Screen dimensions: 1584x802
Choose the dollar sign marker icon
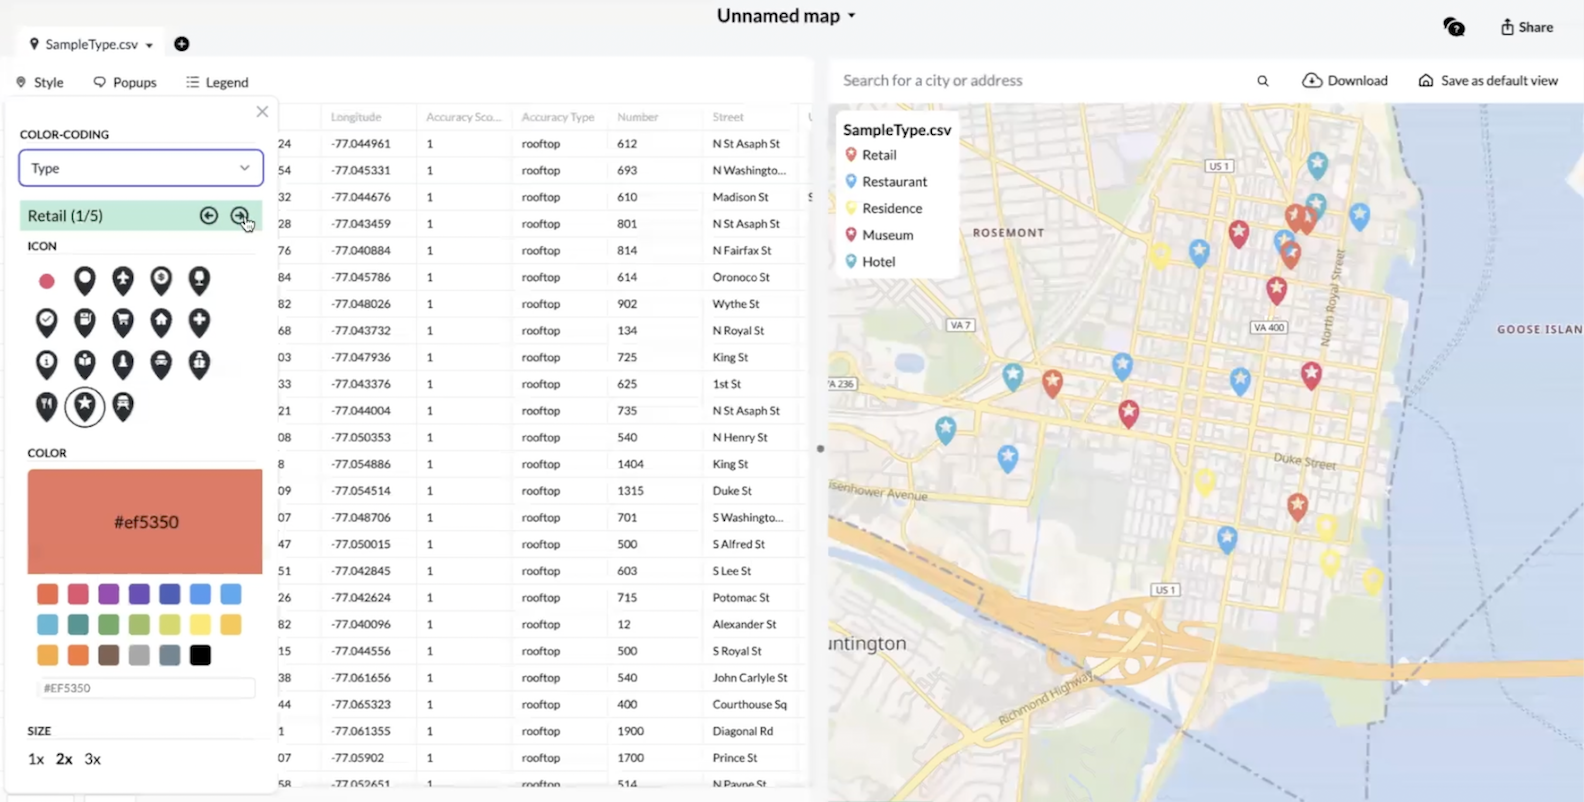(161, 281)
